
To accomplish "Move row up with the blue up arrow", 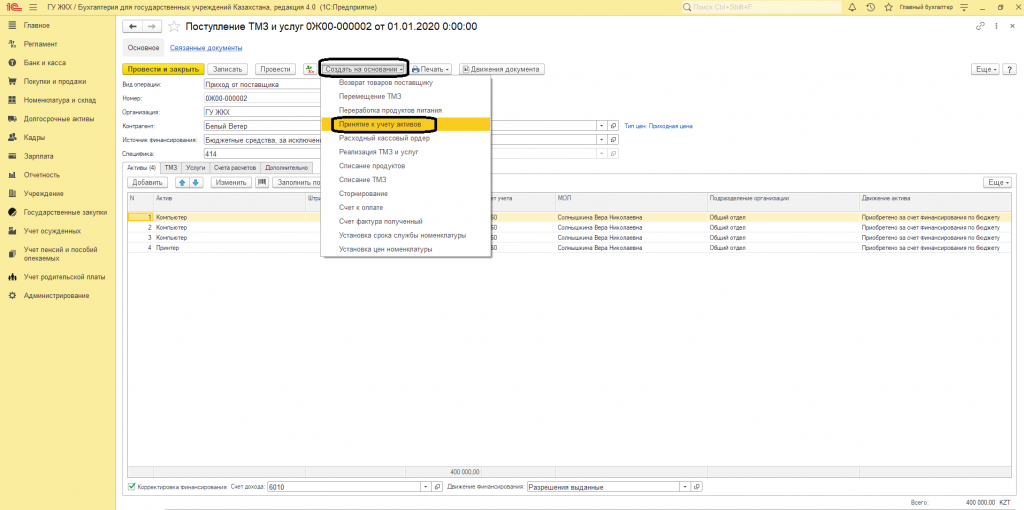I will 182,183.
